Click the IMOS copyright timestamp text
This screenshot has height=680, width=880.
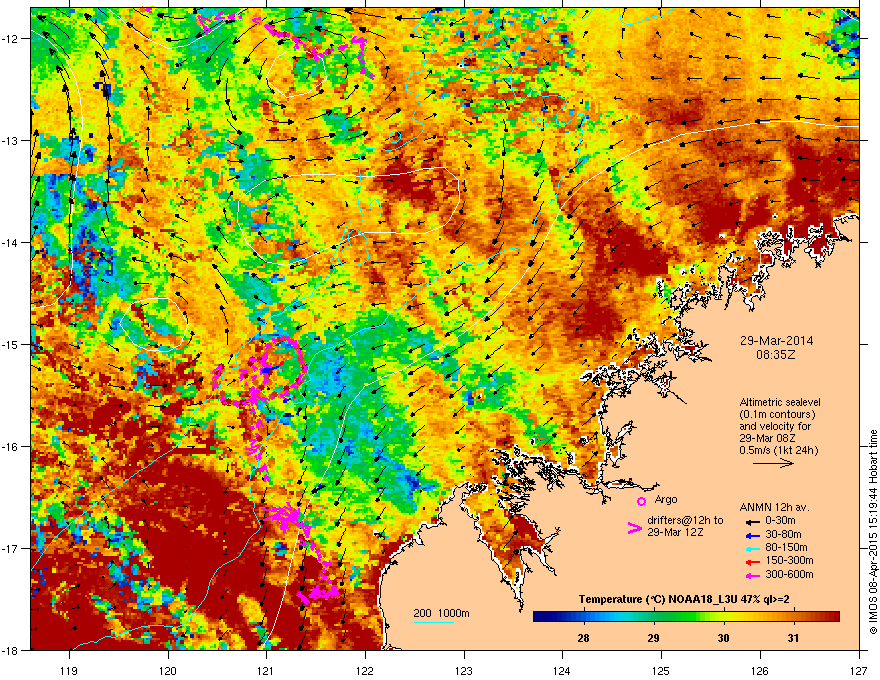[x=873, y=532]
